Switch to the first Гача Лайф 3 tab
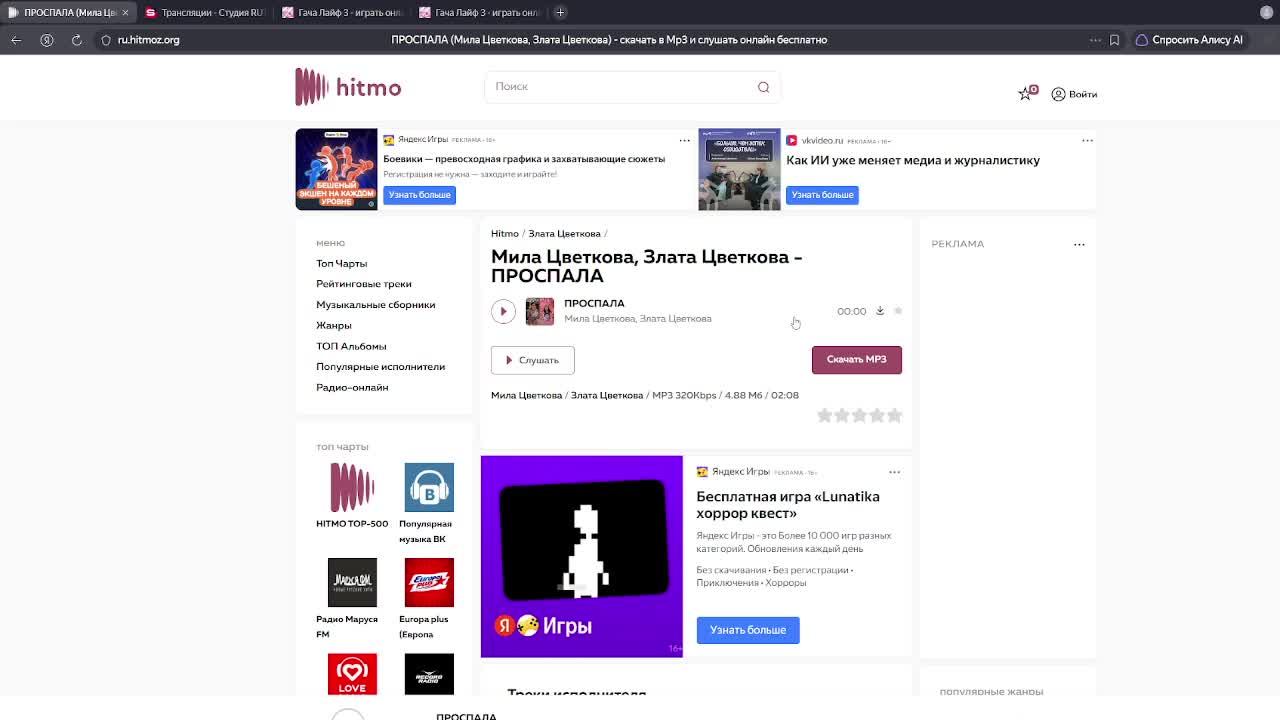 [x=342, y=12]
